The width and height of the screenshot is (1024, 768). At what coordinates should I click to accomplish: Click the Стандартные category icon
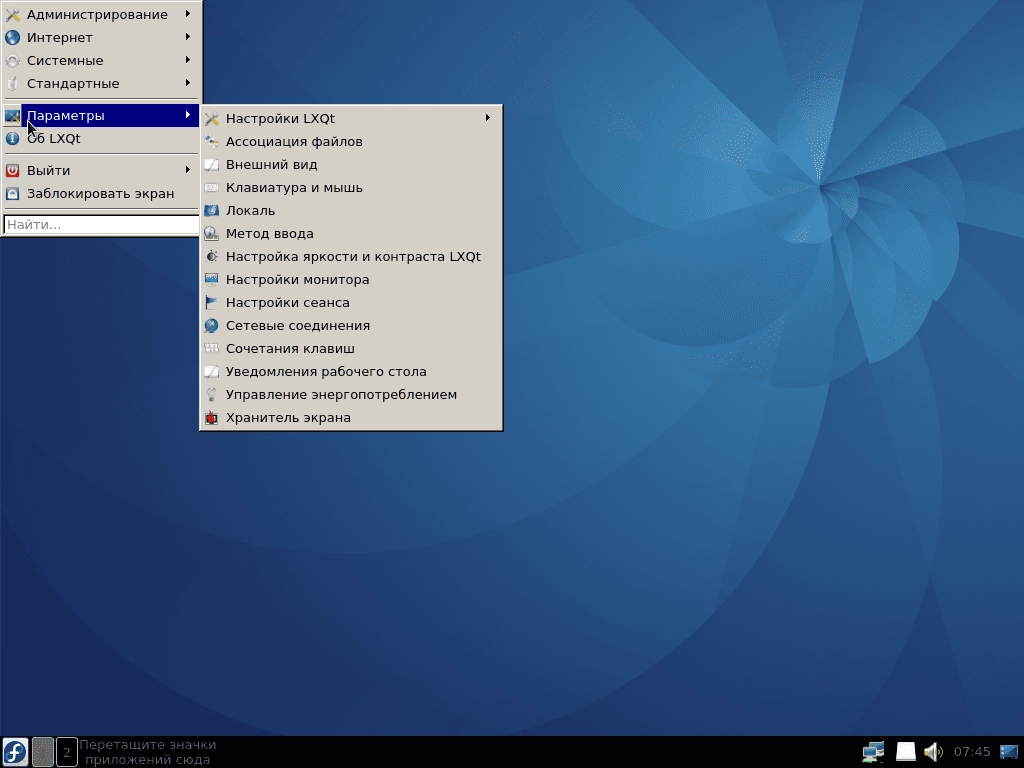(12, 83)
